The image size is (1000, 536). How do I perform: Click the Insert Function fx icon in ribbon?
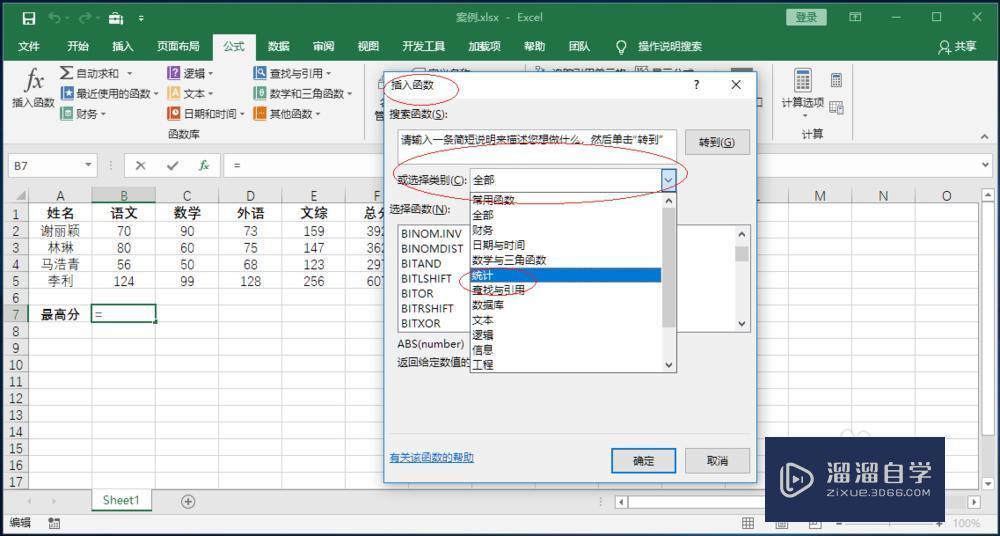(34, 82)
